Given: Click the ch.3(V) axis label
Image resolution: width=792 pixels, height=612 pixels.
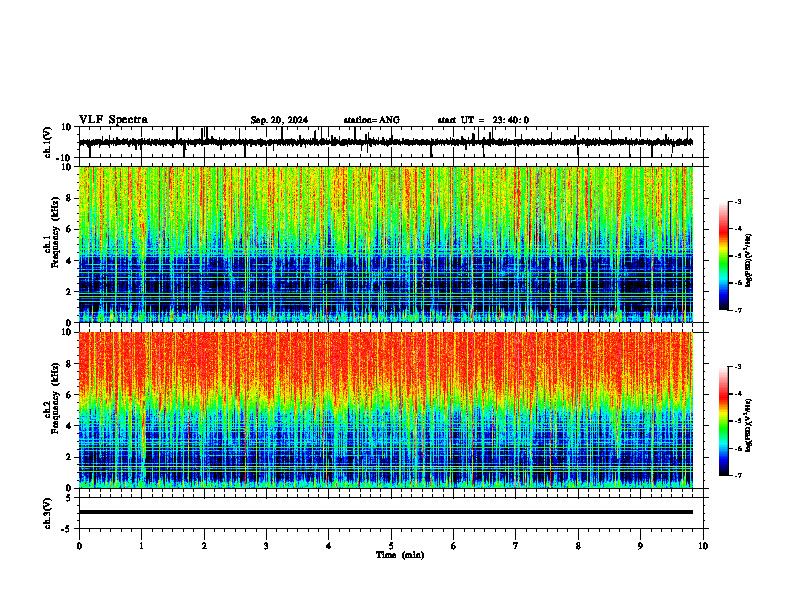Looking at the screenshot, I should 48,513.
